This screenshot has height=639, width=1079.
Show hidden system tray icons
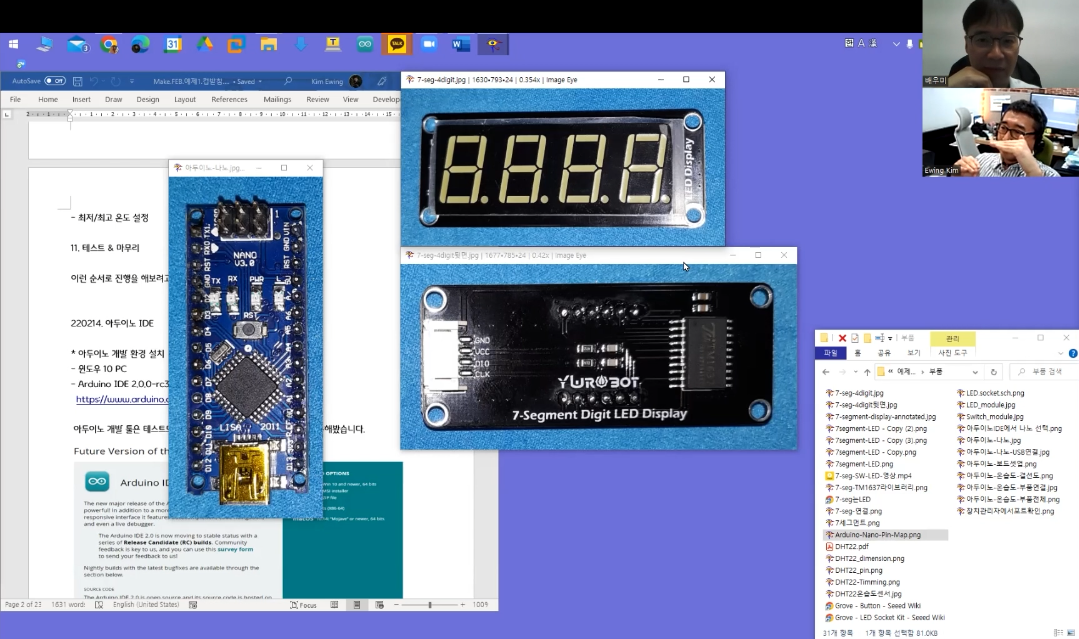(896, 43)
